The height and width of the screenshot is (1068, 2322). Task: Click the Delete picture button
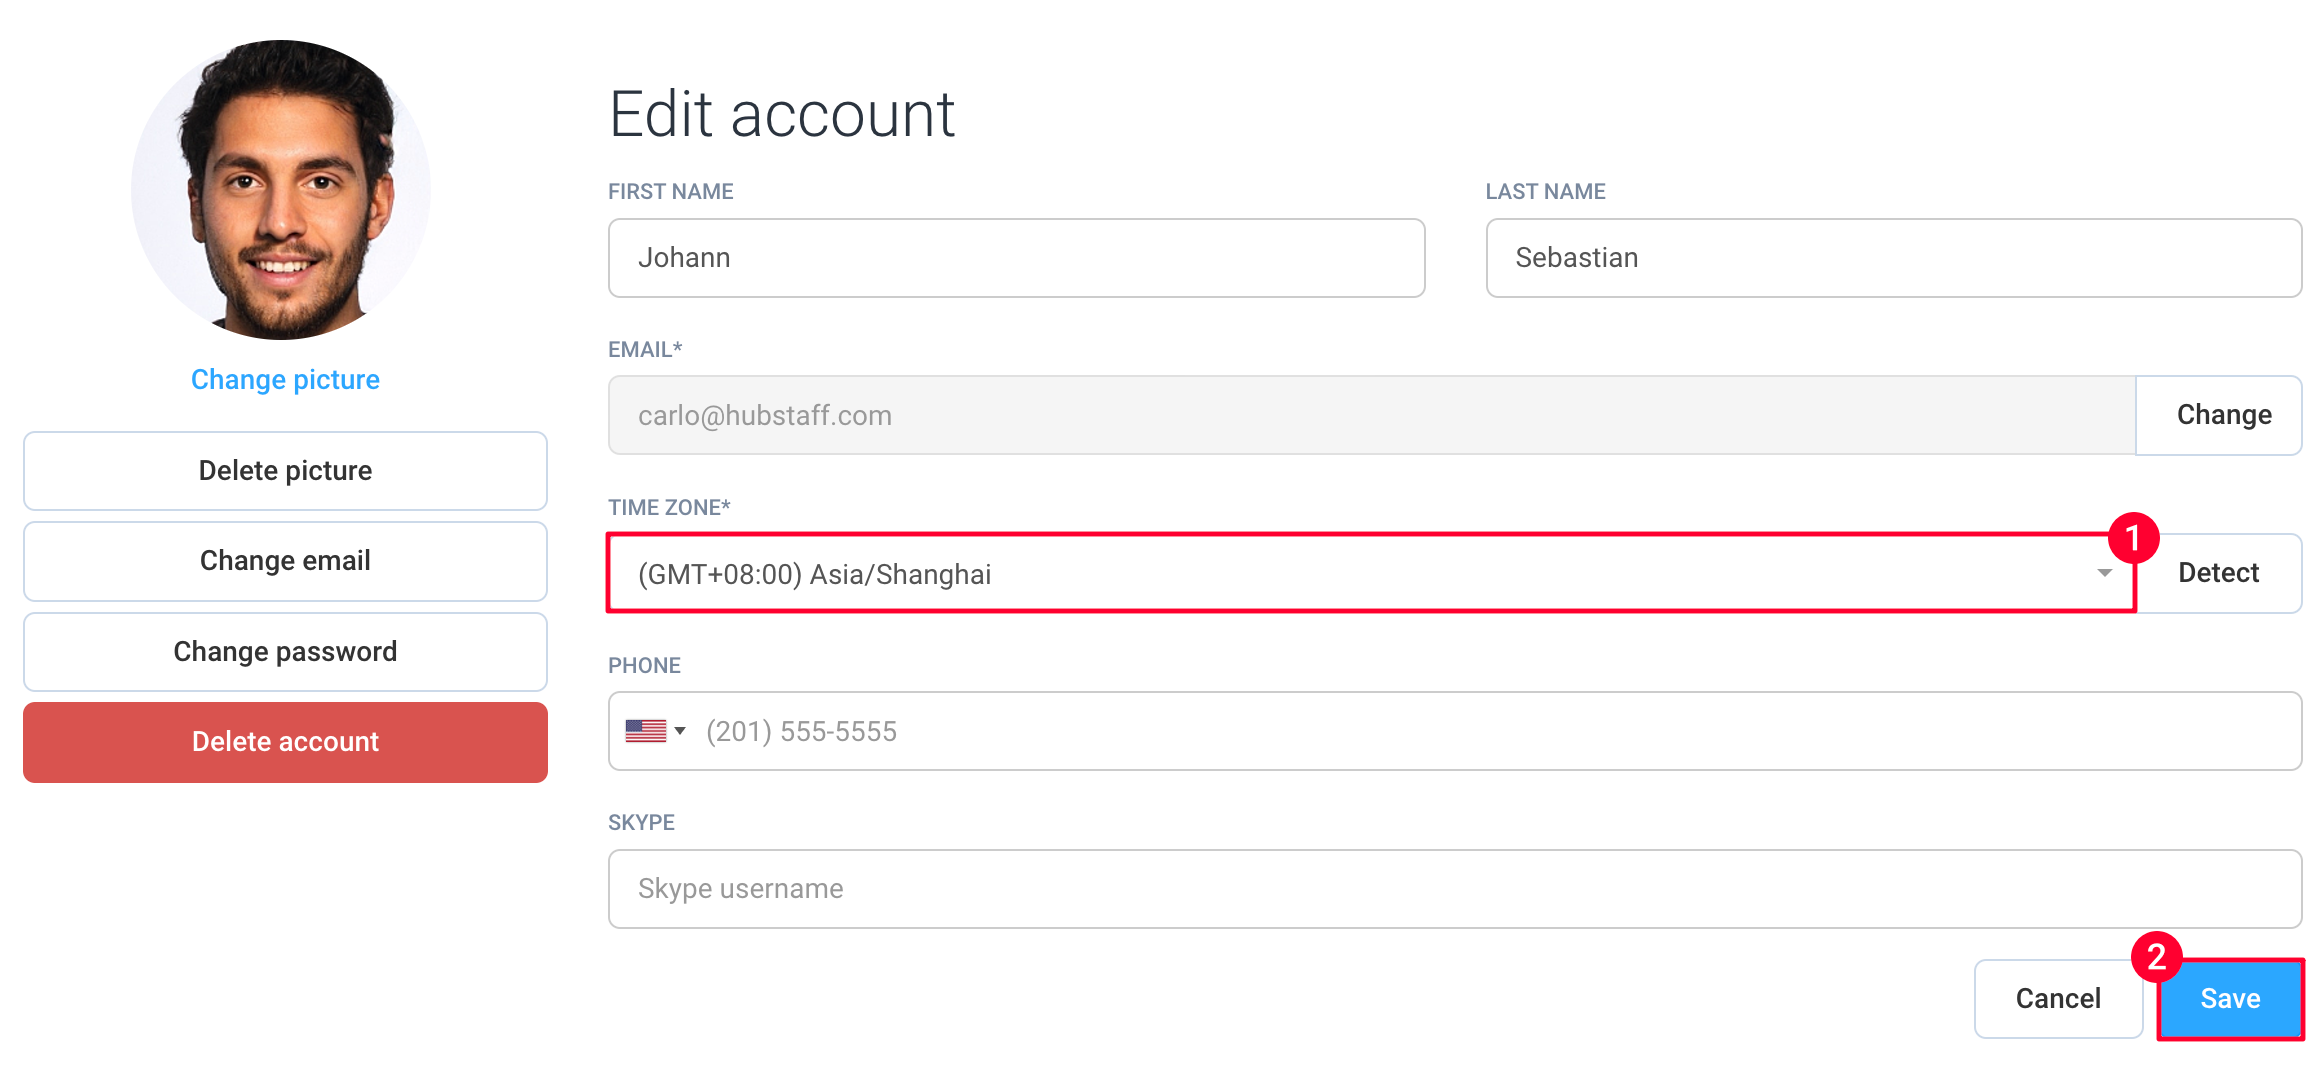pyautogui.click(x=285, y=471)
